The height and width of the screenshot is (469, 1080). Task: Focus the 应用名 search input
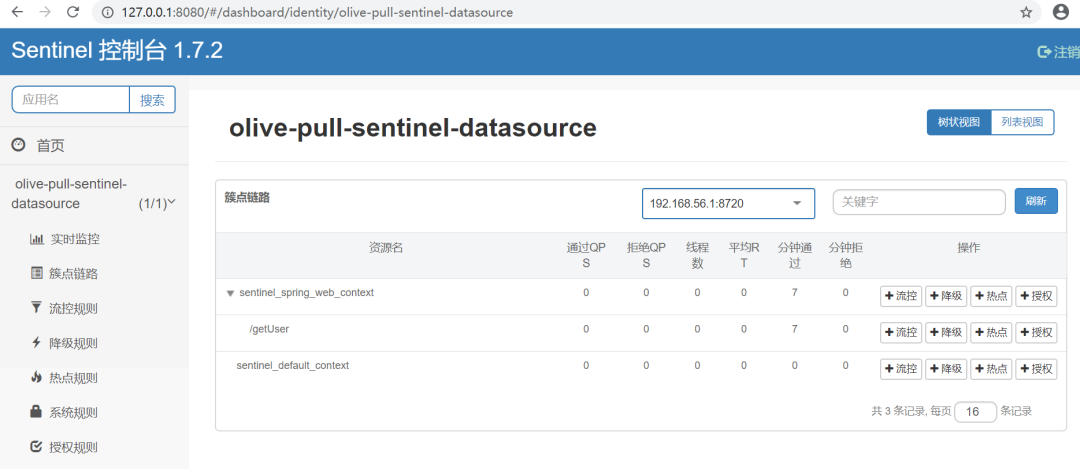tap(71, 100)
